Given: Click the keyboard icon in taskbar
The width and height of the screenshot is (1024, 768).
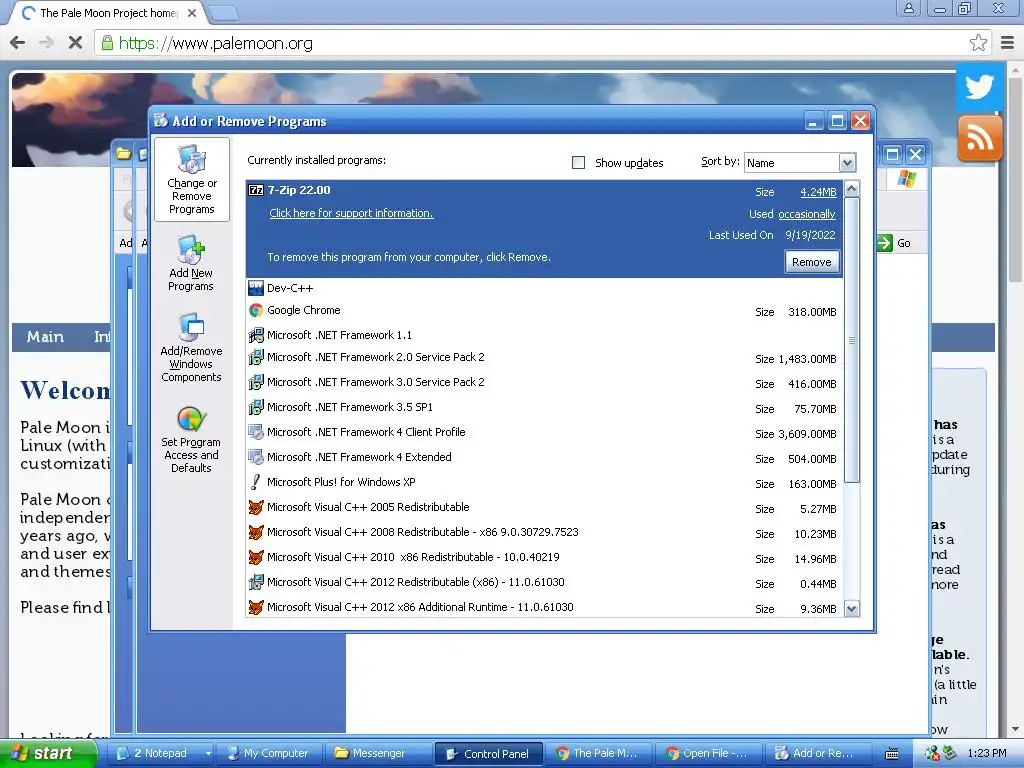Looking at the screenshot, I should tap(891, 754).
